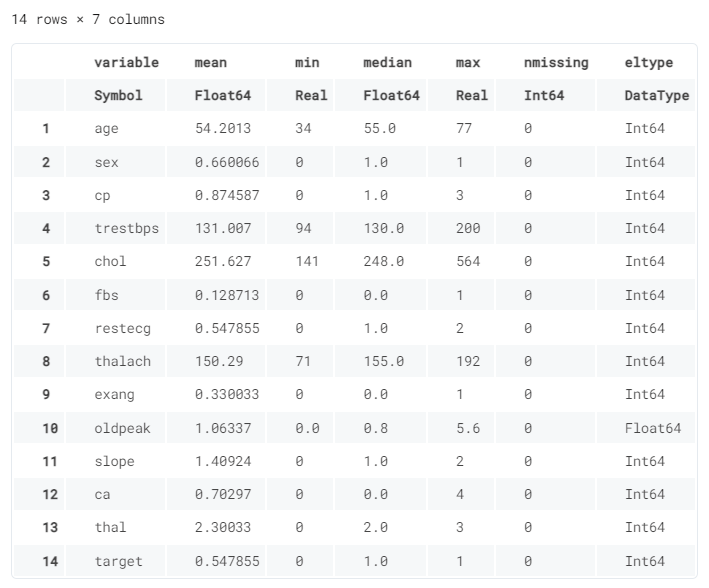This screenshot has width=709, height=588.
Task: Click row number 12
Action: click(x=50, y=494)
